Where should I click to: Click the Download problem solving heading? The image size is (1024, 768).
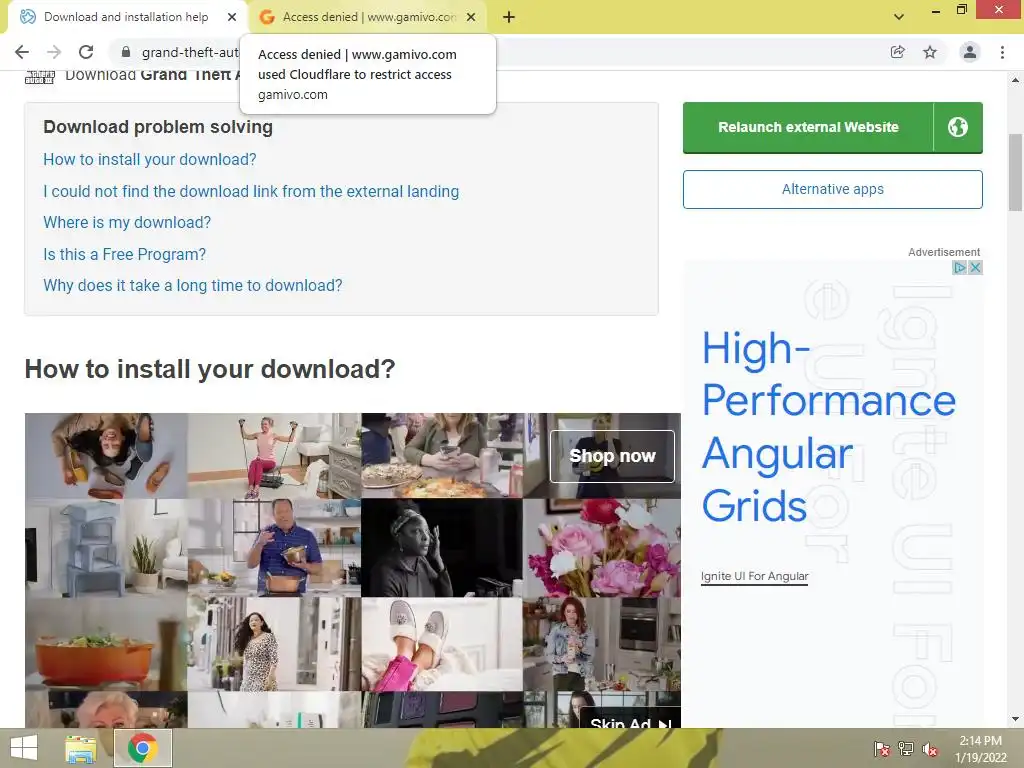[x=157, y=127]
